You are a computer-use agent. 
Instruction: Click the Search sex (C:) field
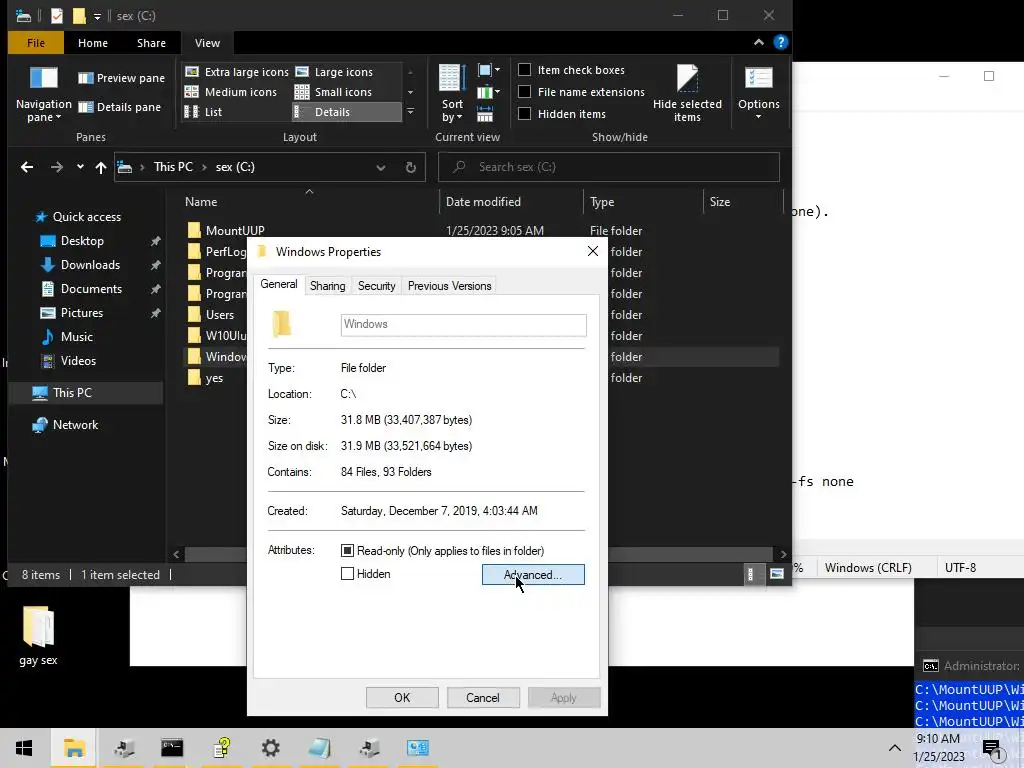click(x=609, y=167)
